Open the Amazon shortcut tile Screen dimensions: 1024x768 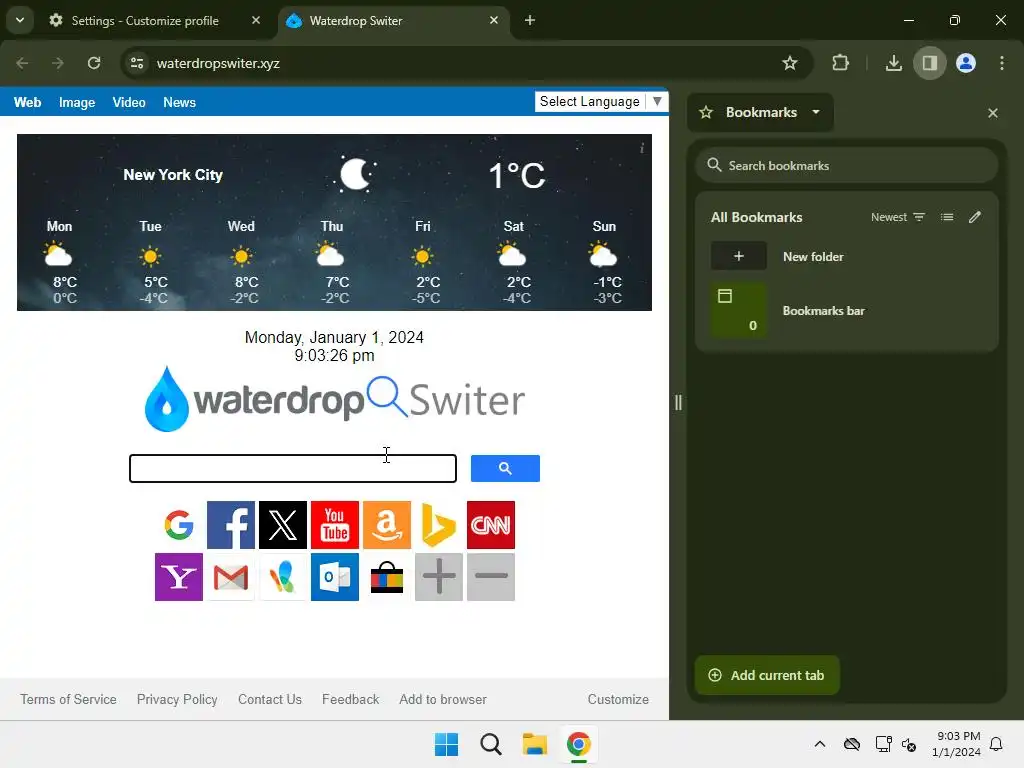387,525
